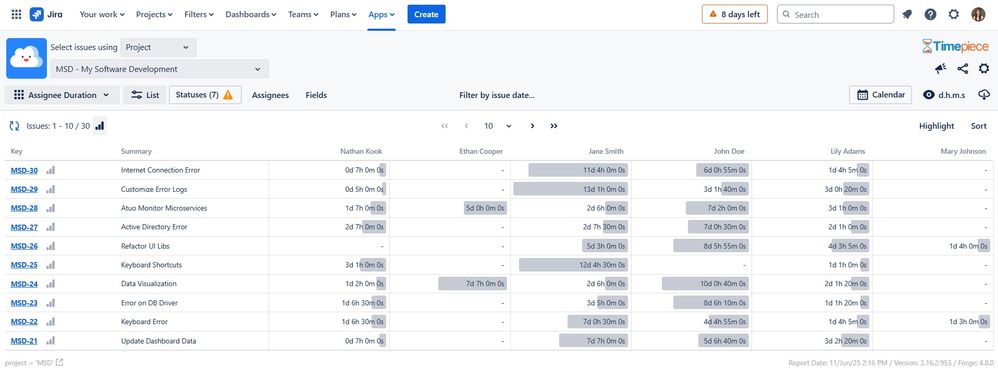The width and height of the screenshot is (998, 369).
Task: Open the Apps menu in the top navigation
Action: pos(381,14)
